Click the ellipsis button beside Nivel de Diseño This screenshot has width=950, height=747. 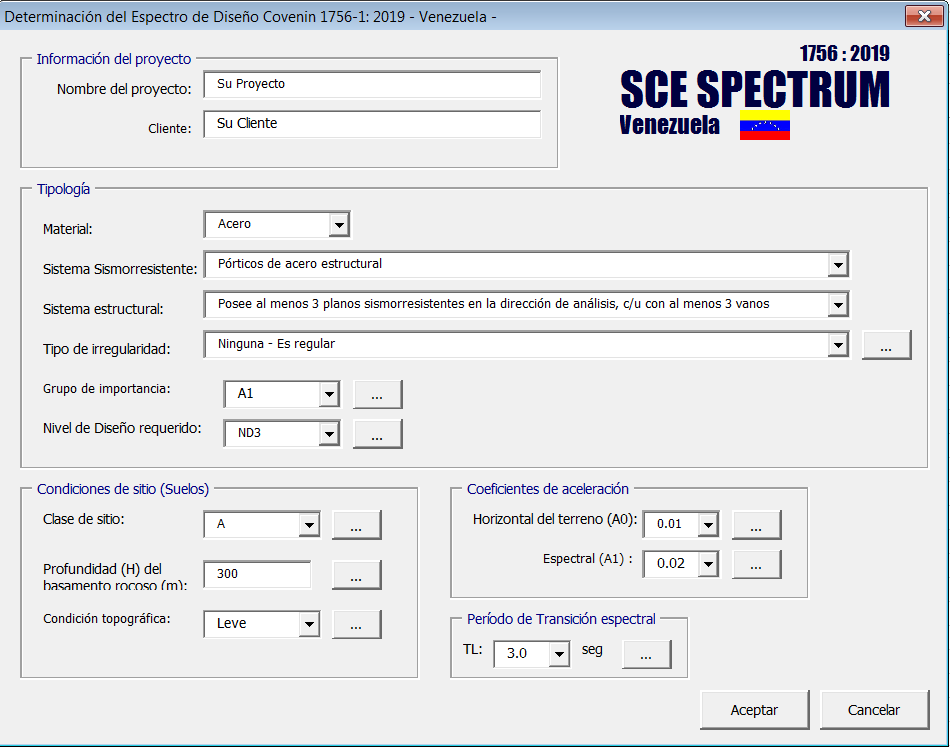[377, 434]
